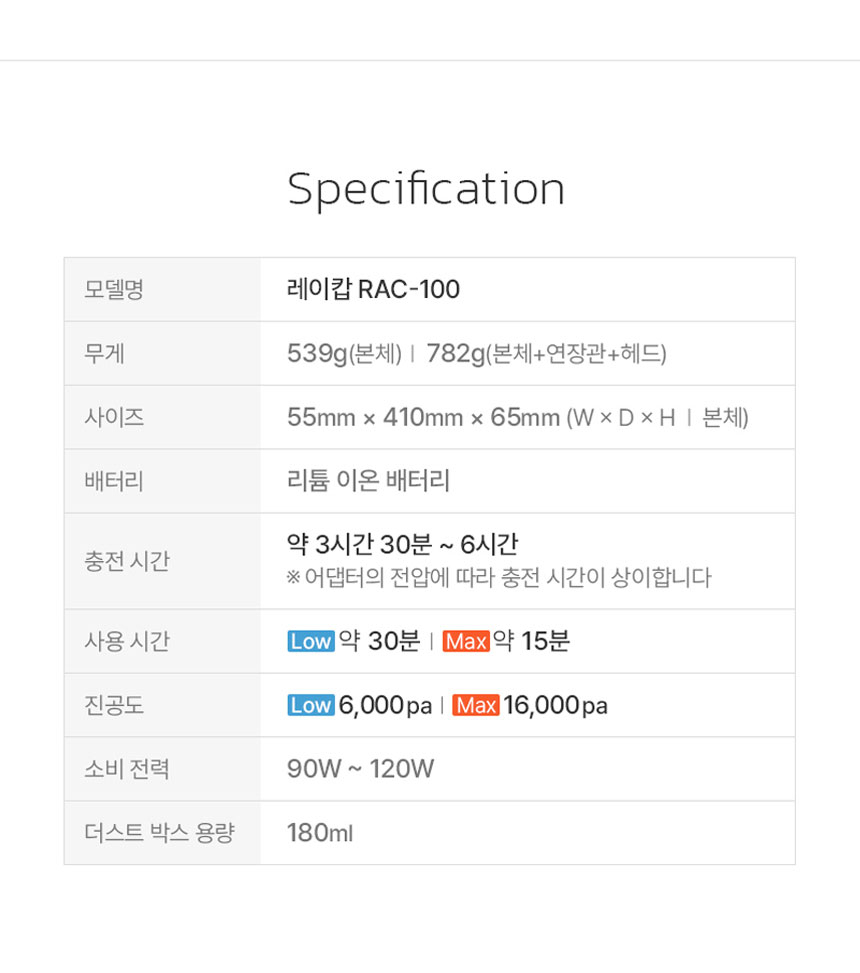Viewport: 860px width, 973px height.
Task: Click the orange Max badge beside 약 15분
Action: [x=465, y=641]
